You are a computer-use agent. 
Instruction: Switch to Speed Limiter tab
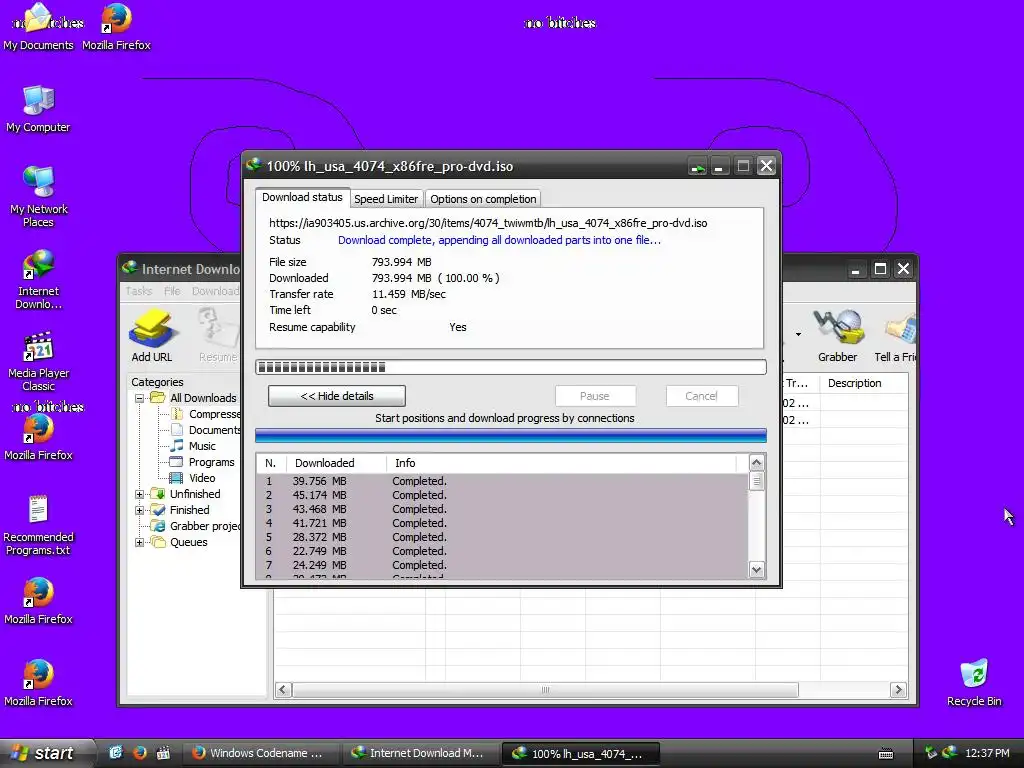click(386, 199)
